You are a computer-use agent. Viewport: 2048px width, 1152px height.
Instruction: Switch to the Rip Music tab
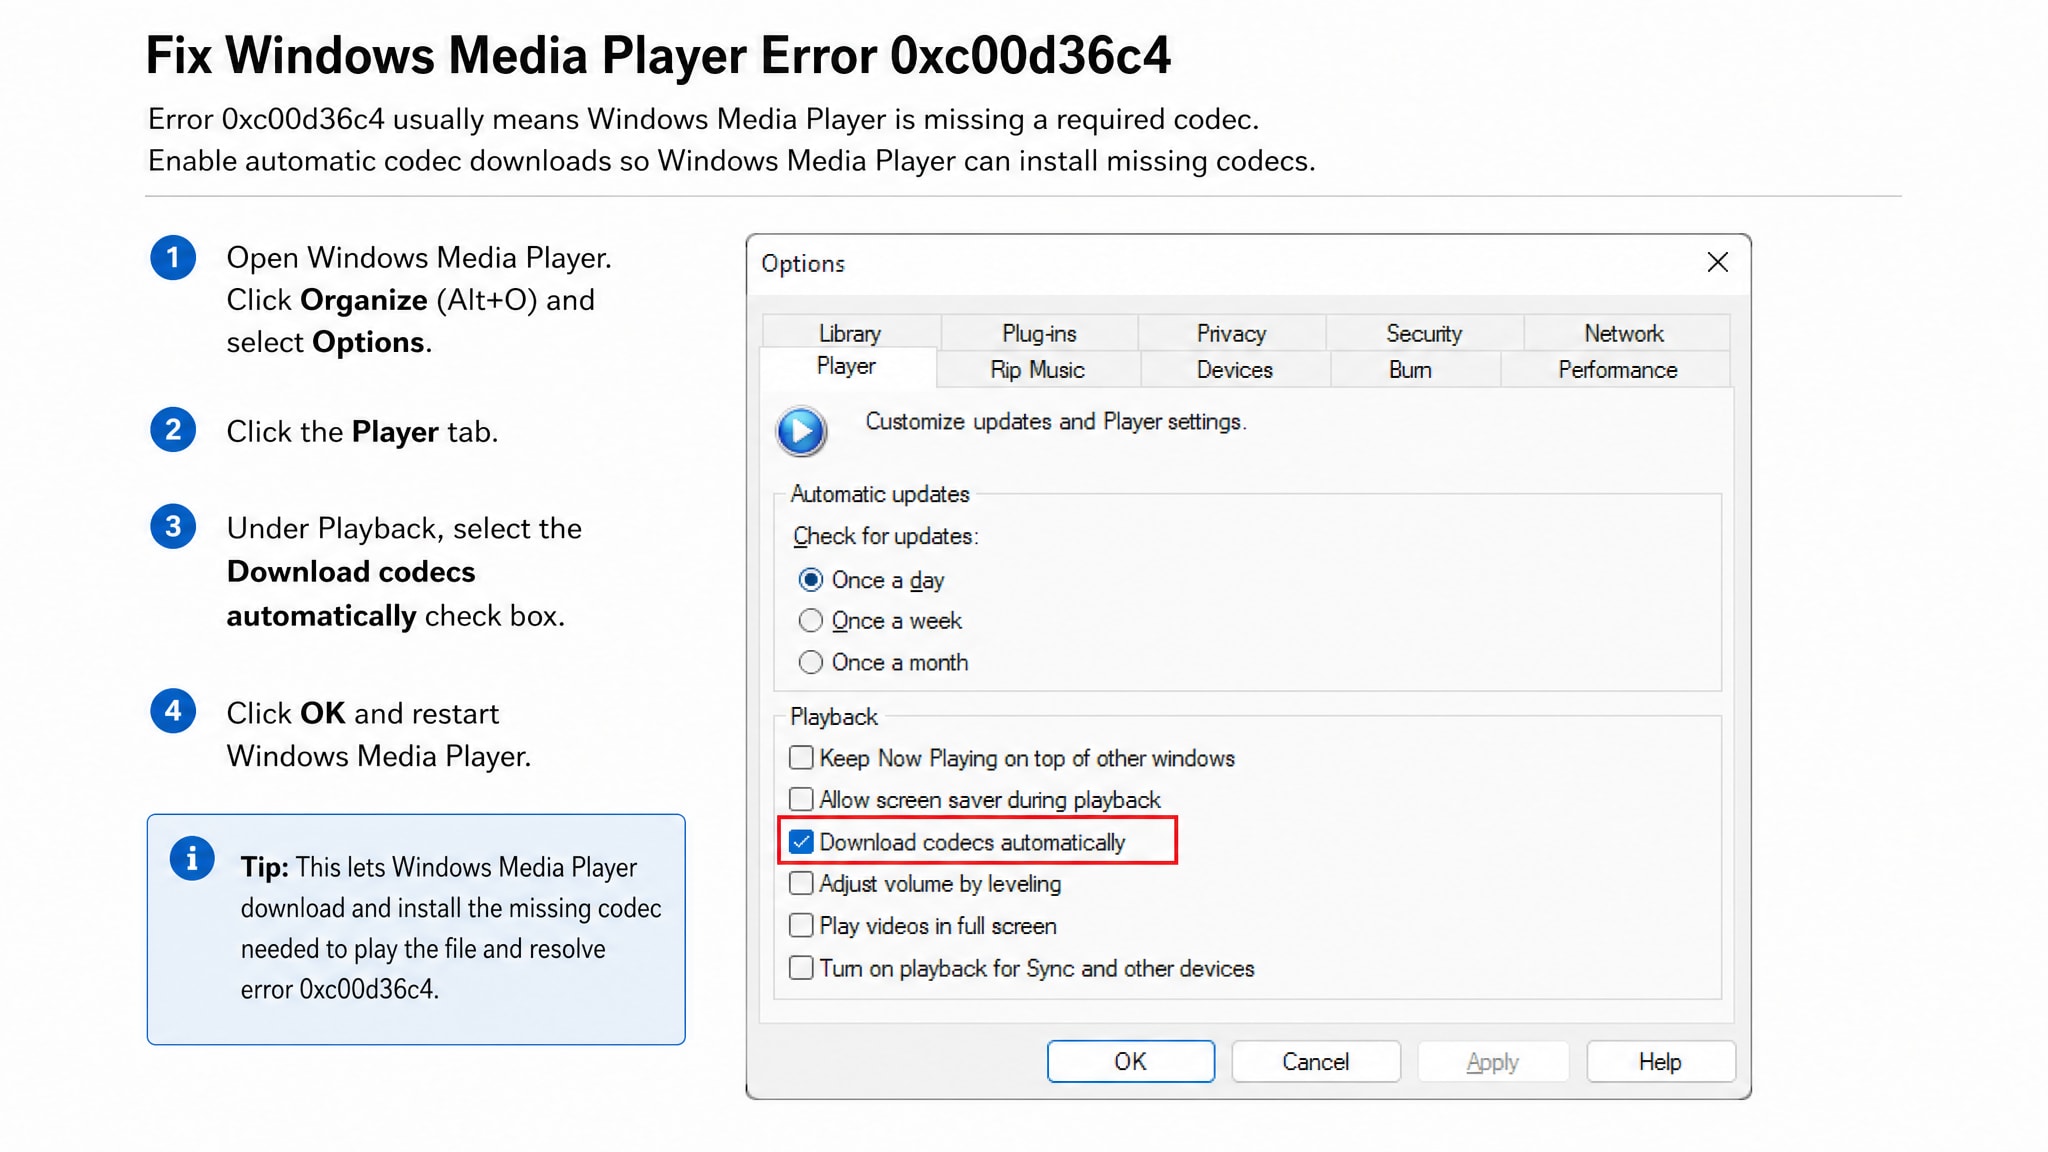pyautogui.click(x=1037, y=370)
